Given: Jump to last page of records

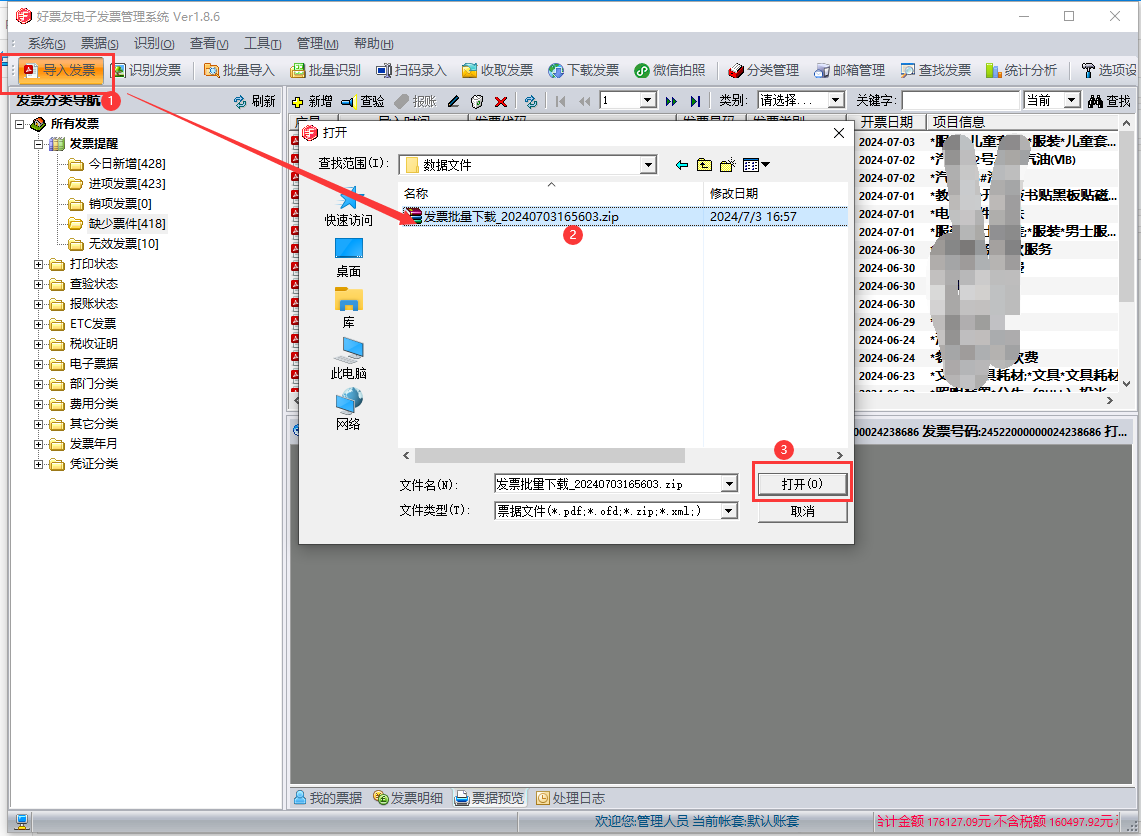Looking at the screenshot, I should (x=696, y=101).
